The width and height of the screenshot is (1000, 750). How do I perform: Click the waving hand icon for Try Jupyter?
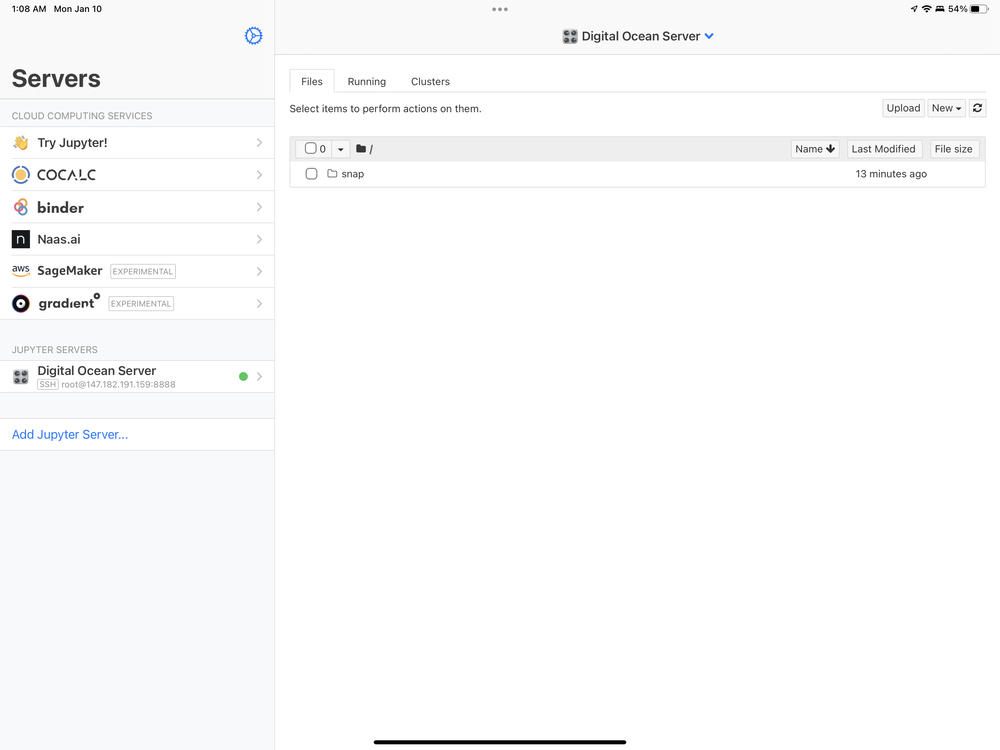pyautogui.click(x=20, y=143)
